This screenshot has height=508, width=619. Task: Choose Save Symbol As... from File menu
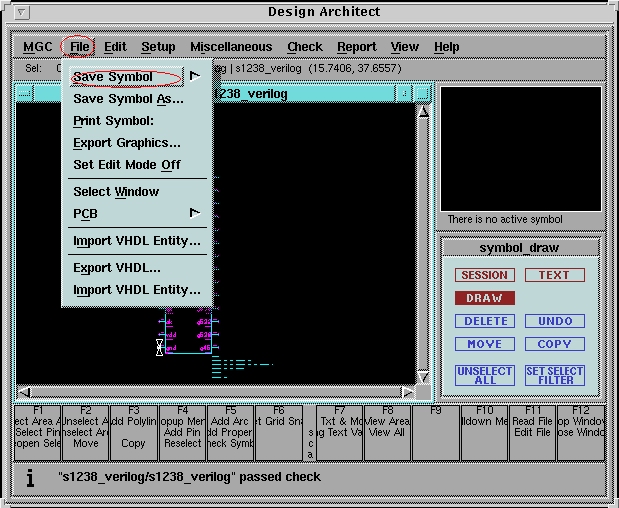click(x=128, y=99)
